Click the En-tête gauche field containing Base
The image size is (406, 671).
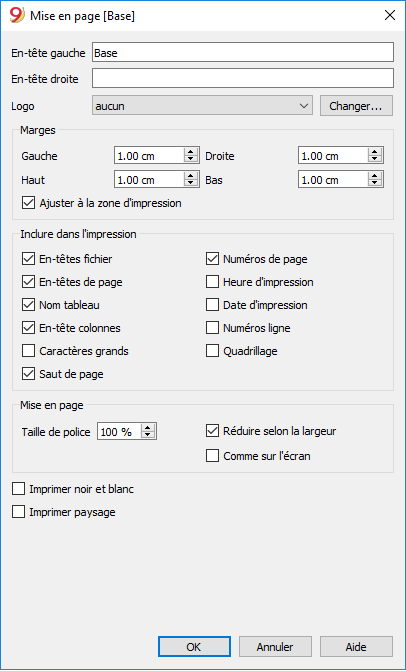click(x=243, y=53)
